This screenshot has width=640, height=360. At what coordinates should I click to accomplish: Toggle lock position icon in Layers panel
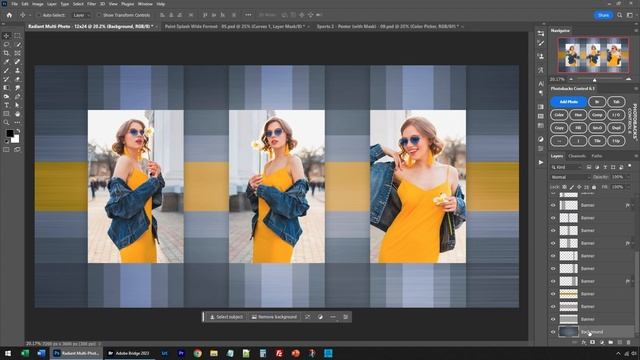(579, 187)
